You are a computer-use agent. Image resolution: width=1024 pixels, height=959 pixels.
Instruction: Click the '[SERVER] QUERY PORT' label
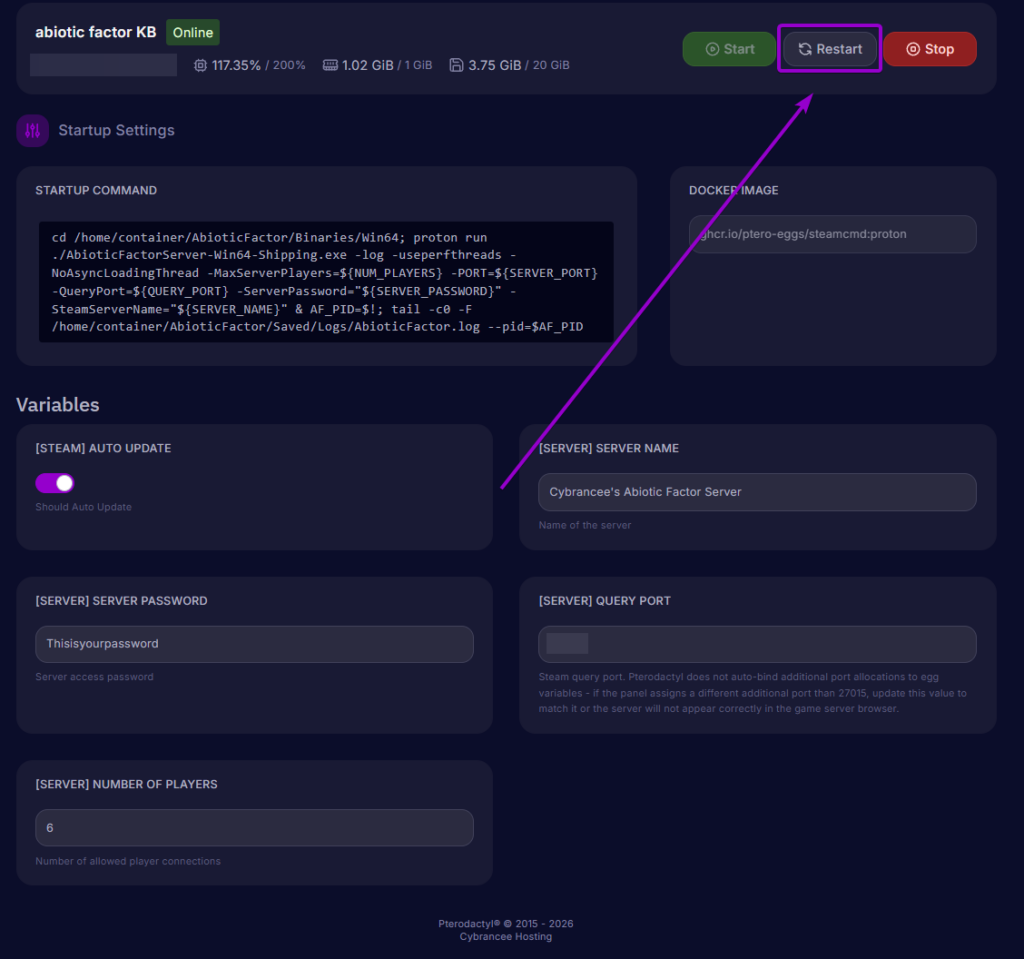(605, 600)
